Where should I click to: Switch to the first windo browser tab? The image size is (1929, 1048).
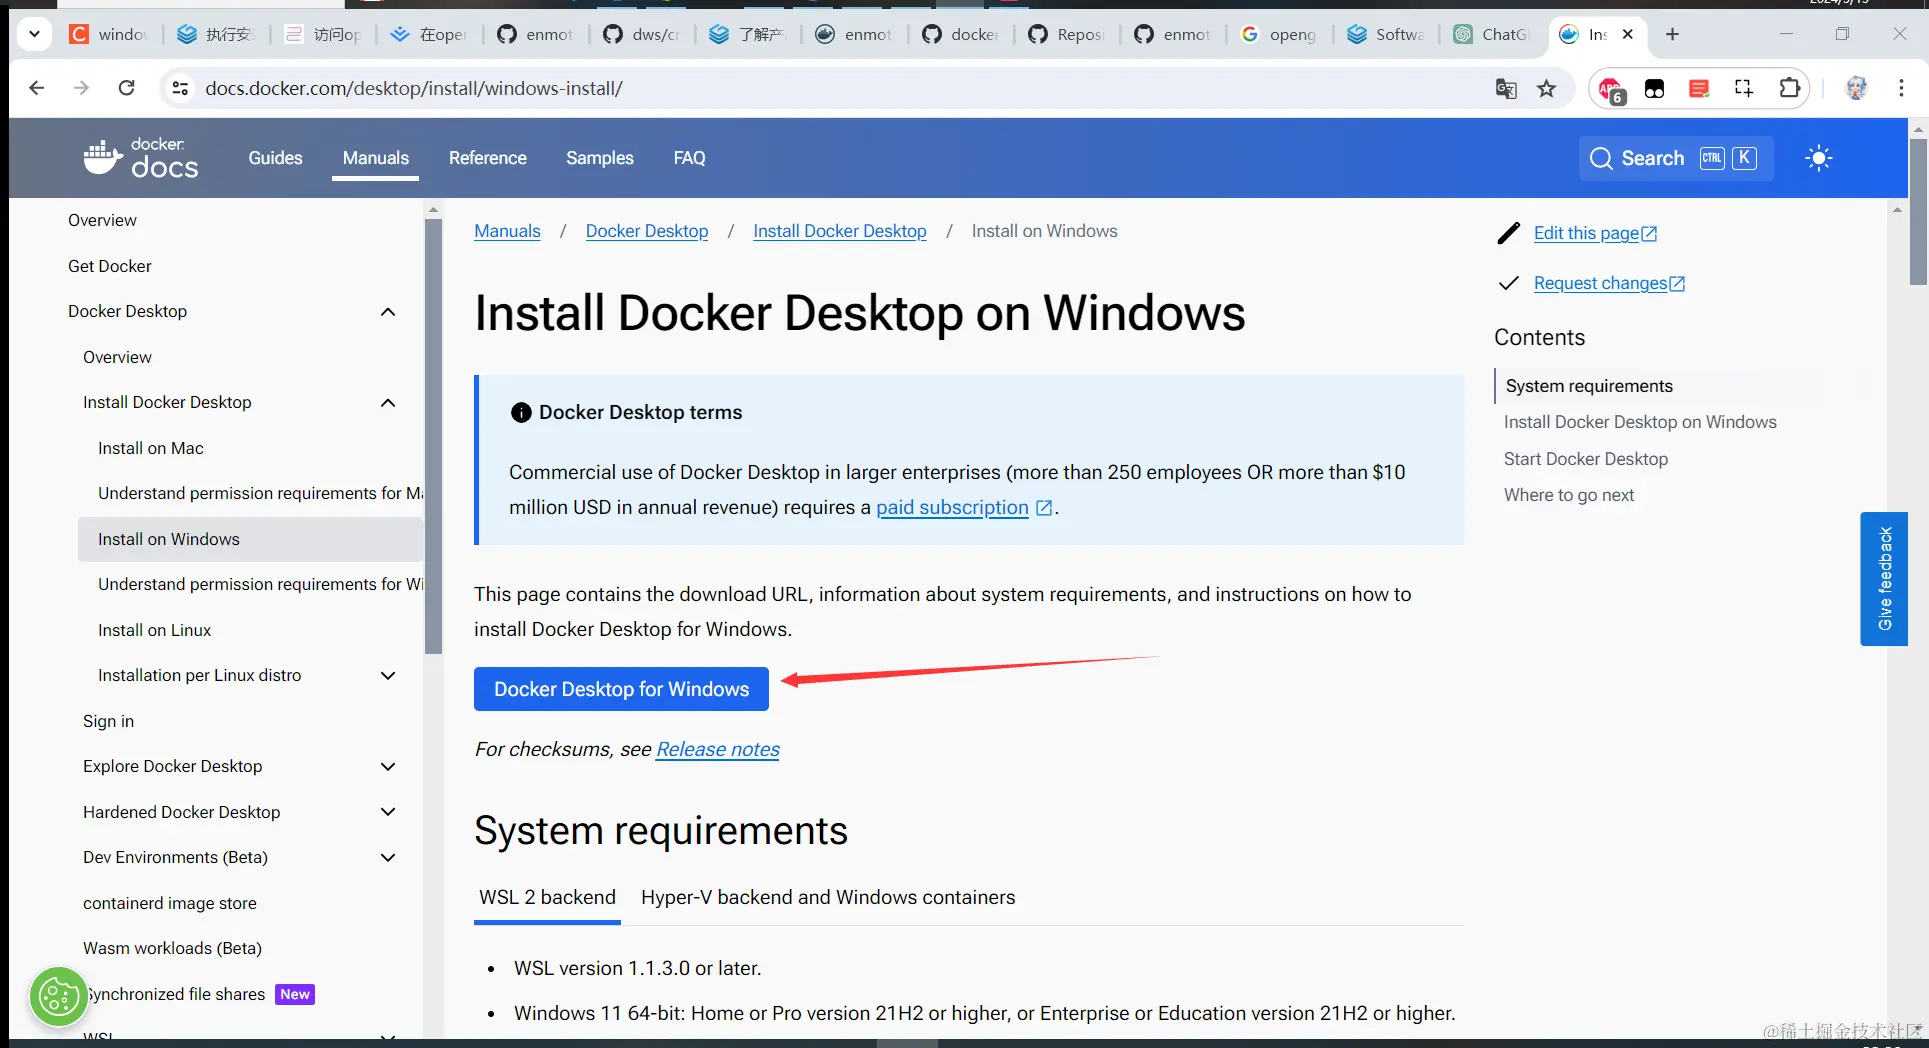108,34
